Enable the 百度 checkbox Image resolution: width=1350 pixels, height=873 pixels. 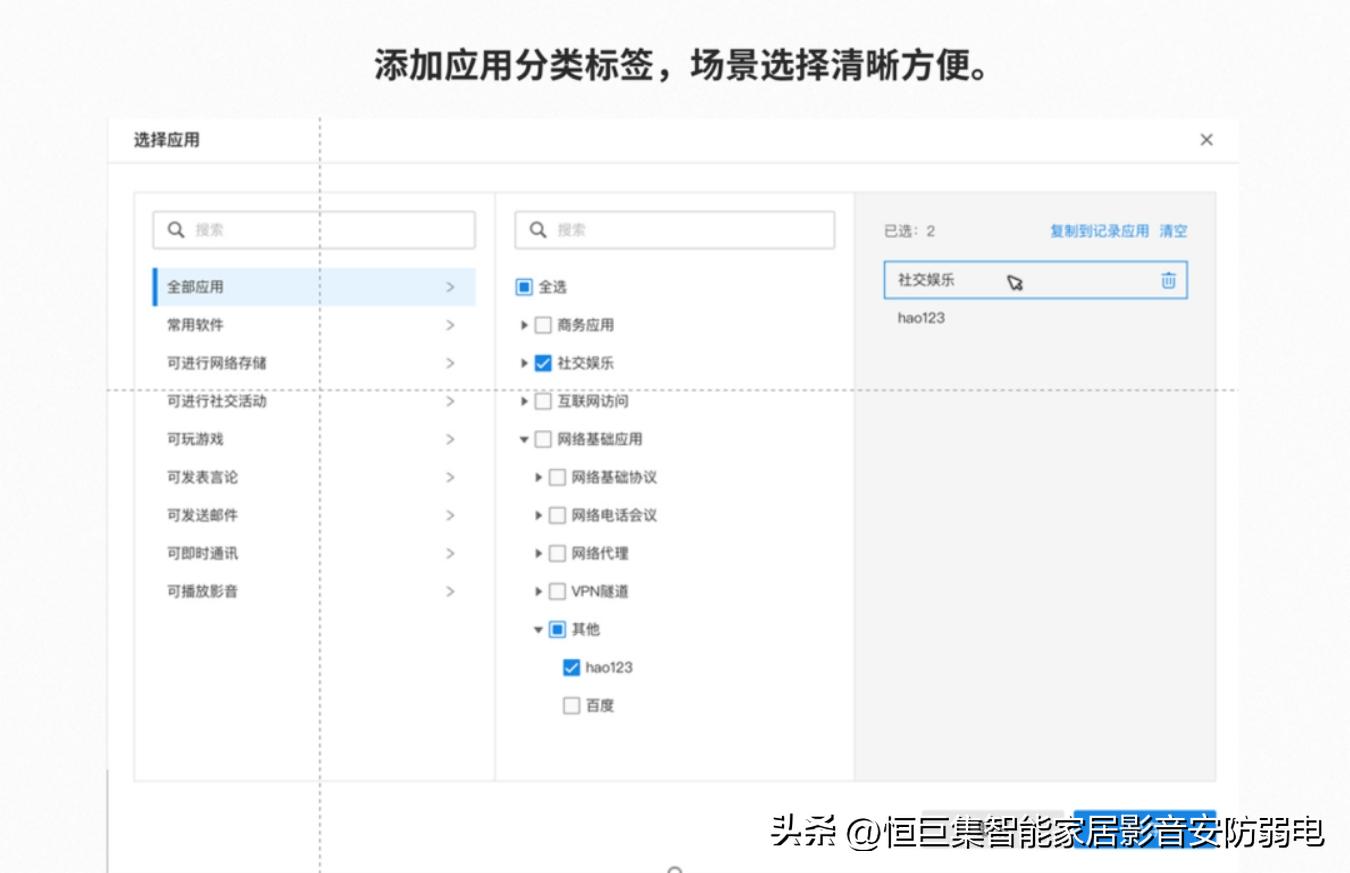[572, 705]
